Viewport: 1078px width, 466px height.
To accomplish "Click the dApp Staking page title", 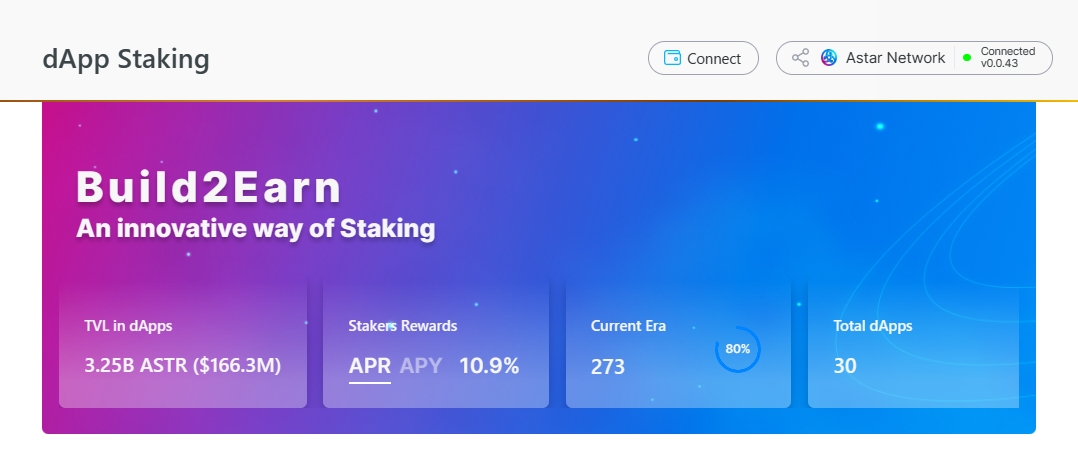I will (x=126, y=59).
